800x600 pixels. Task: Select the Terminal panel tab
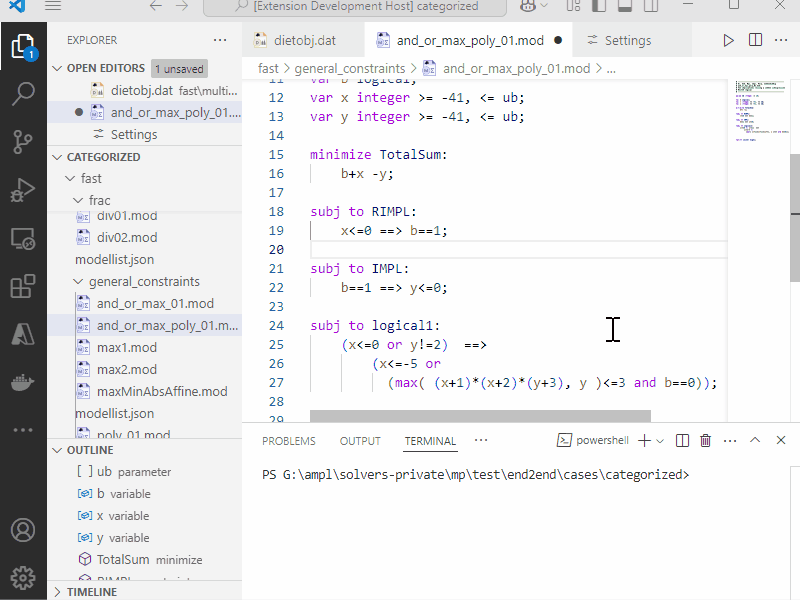point(430,441)
